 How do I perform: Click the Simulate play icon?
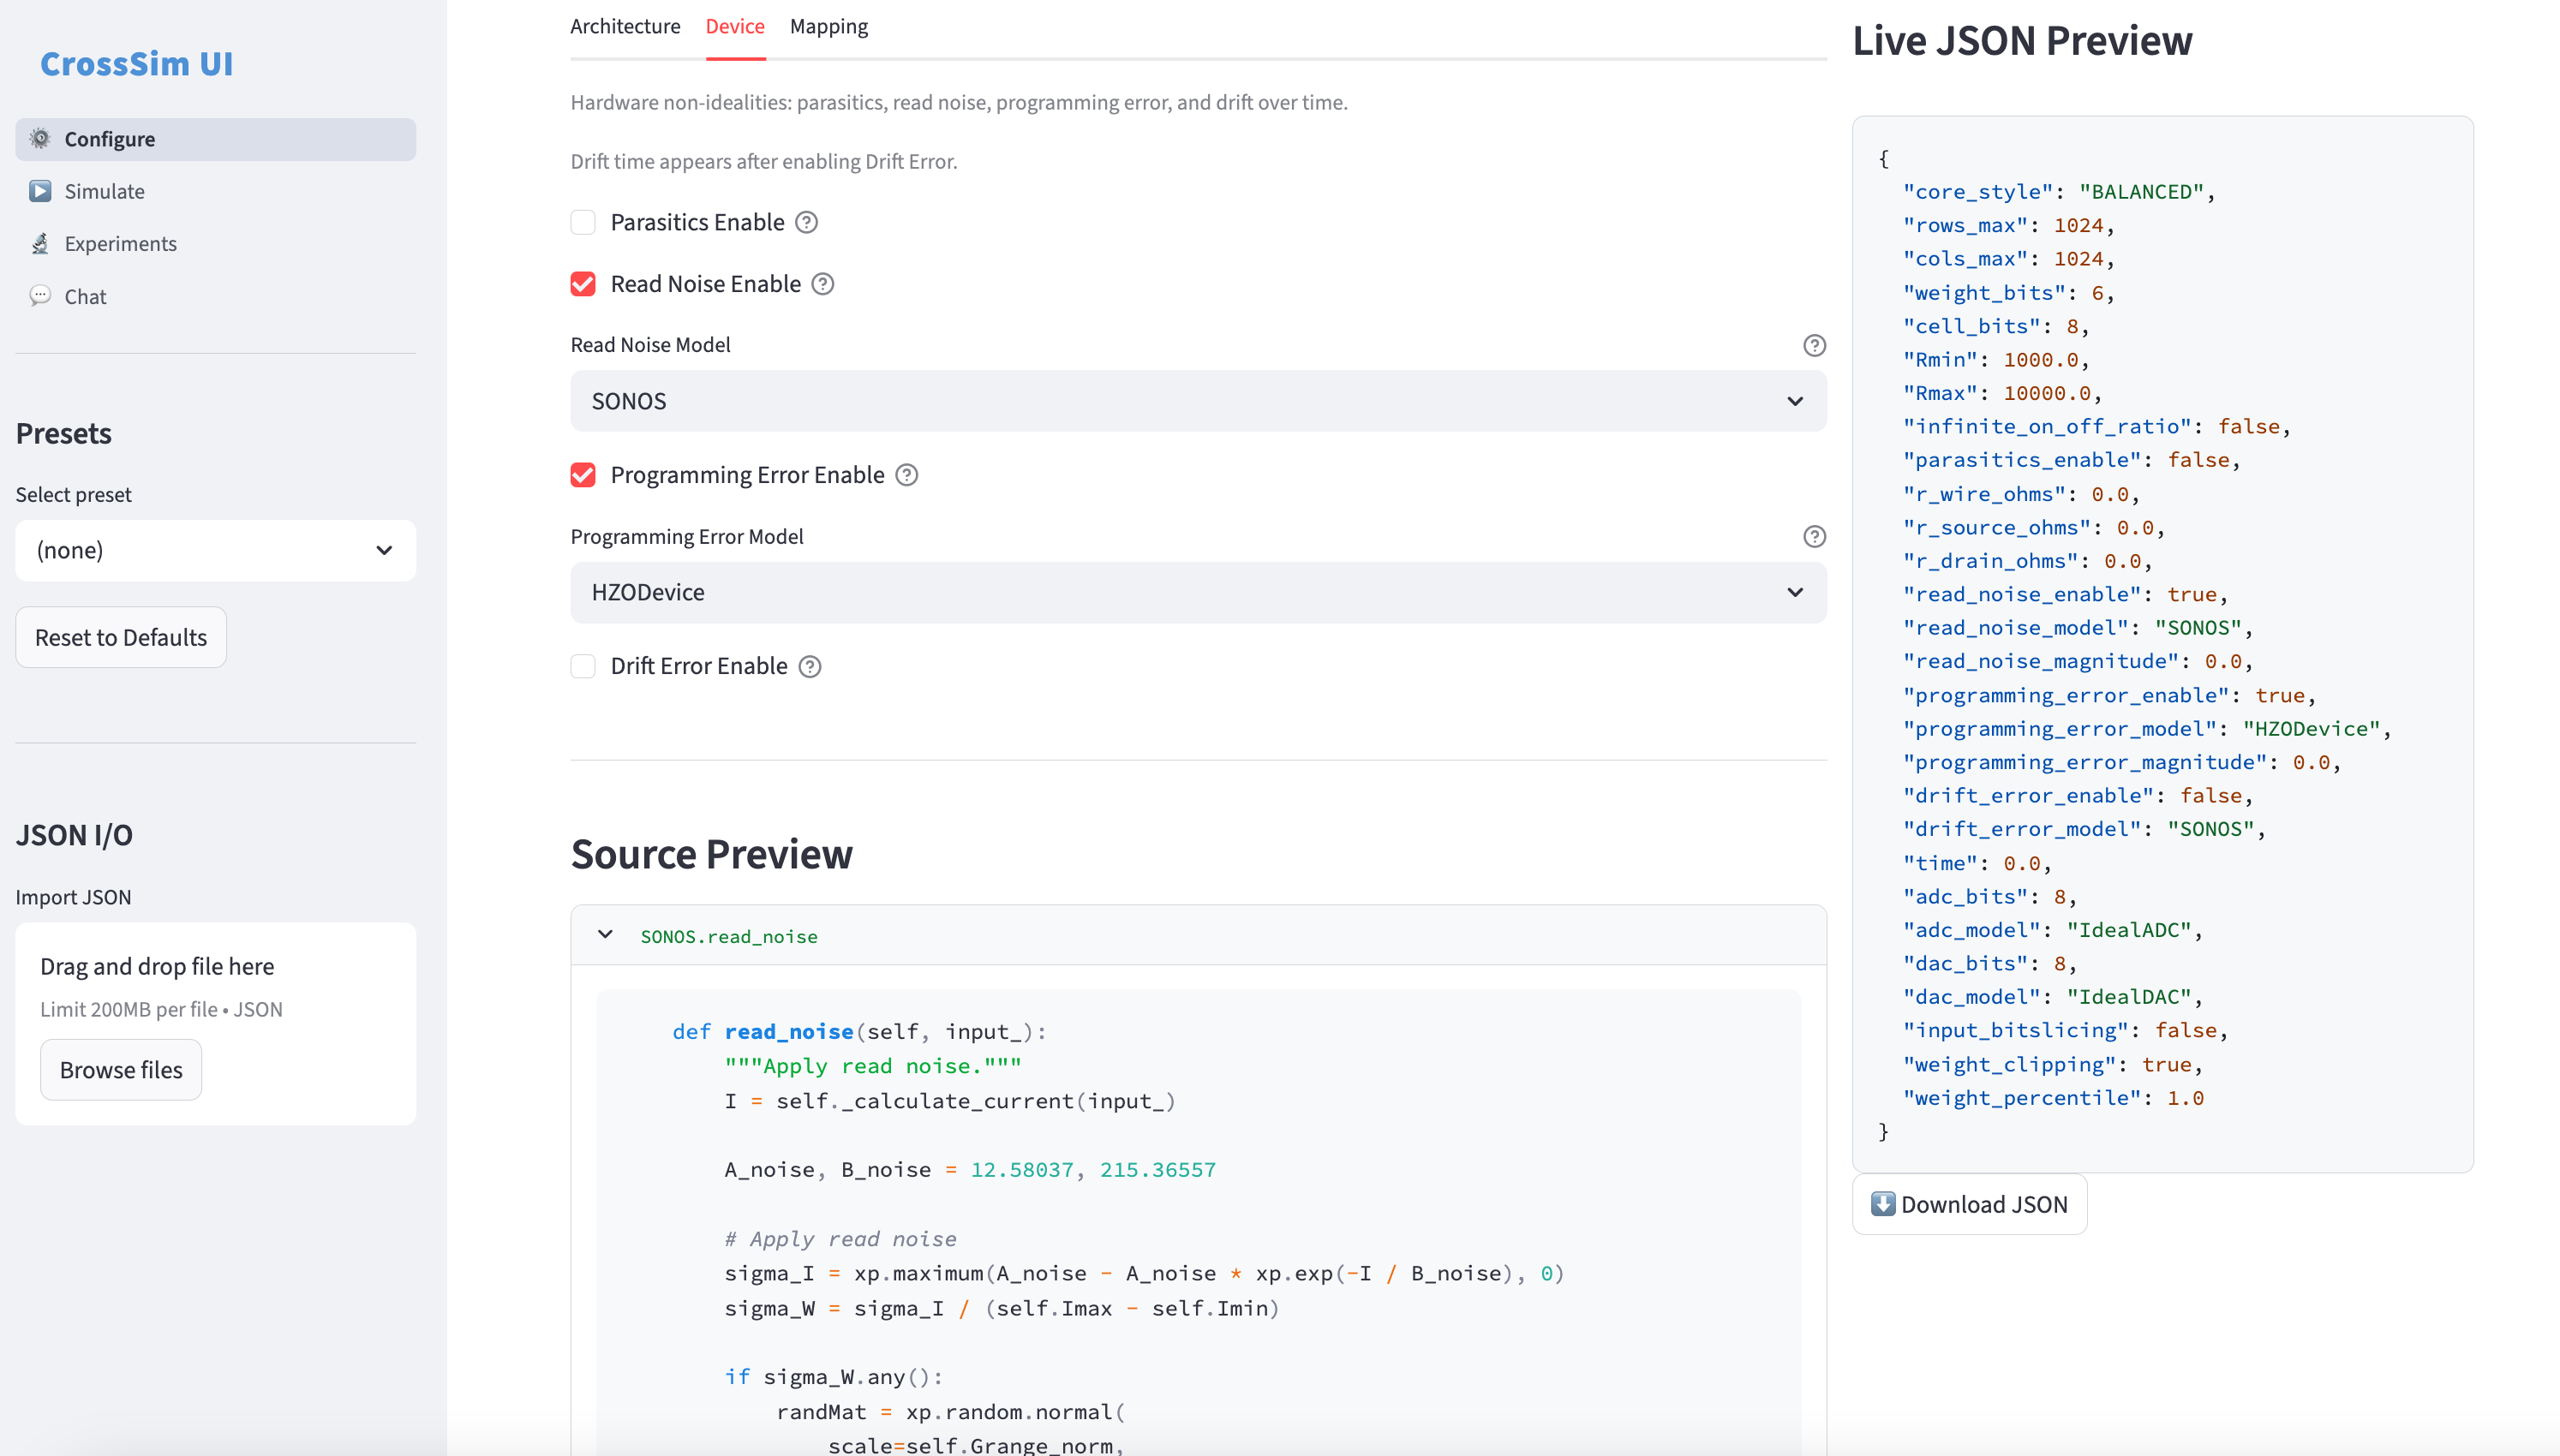(x=40, y=191)
